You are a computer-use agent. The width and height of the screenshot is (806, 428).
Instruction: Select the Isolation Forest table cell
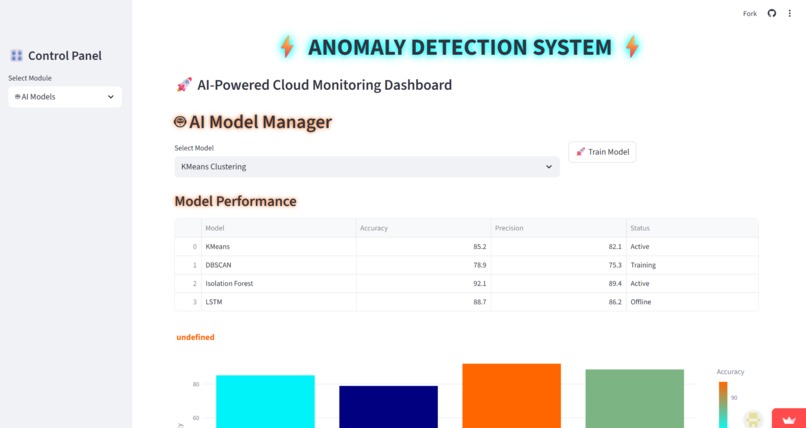click(x=279, y=284)
